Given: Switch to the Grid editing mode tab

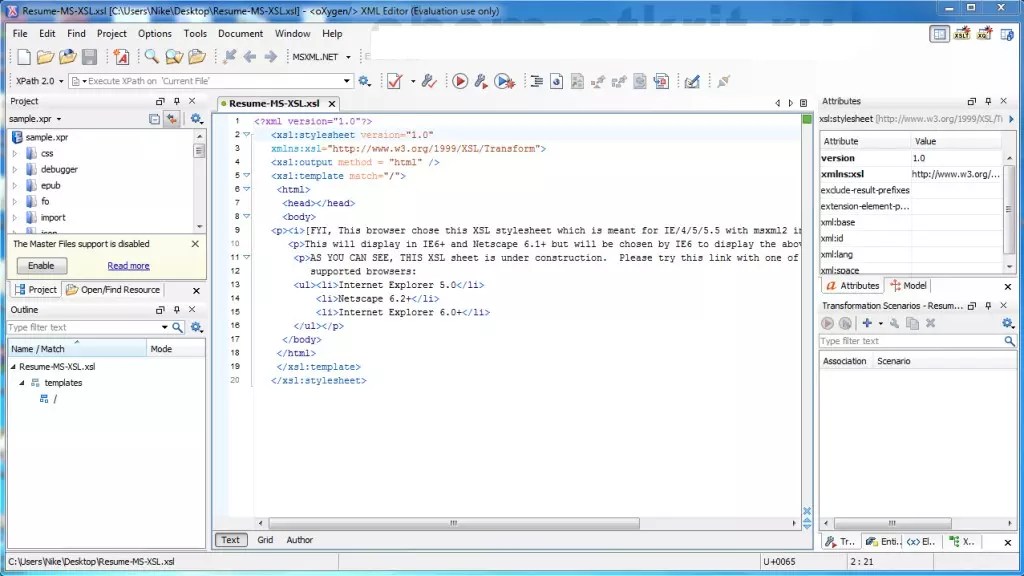Looking at the screenshot, I should 265,539.
